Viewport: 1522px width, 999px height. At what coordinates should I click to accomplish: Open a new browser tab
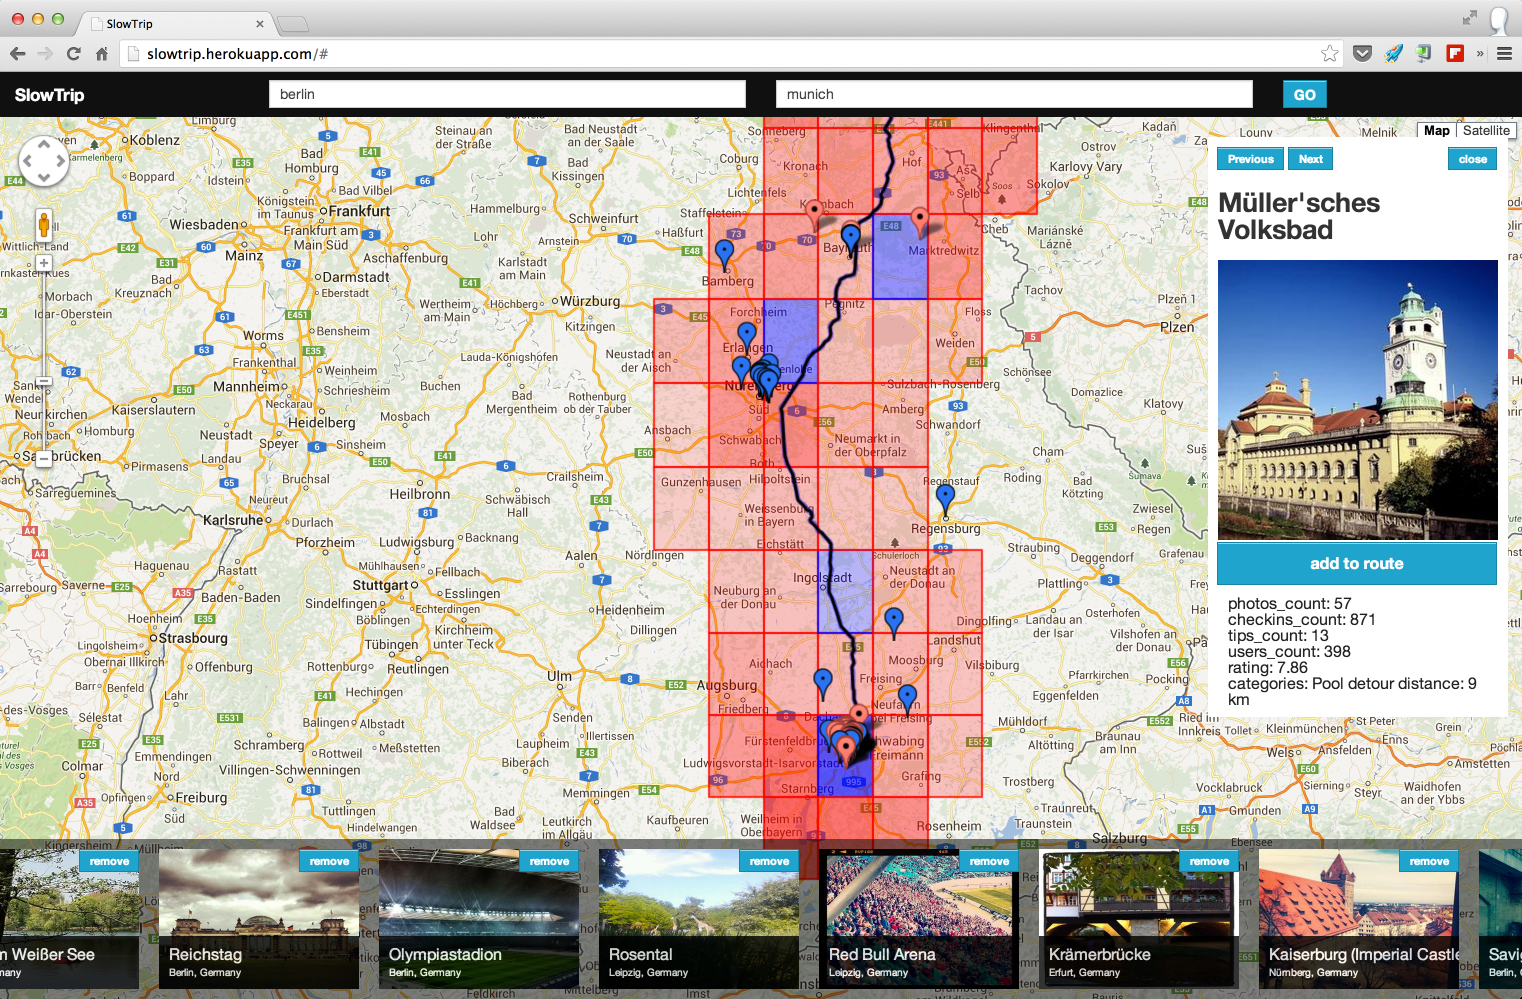pyautogui.click(x=292, y=24)
